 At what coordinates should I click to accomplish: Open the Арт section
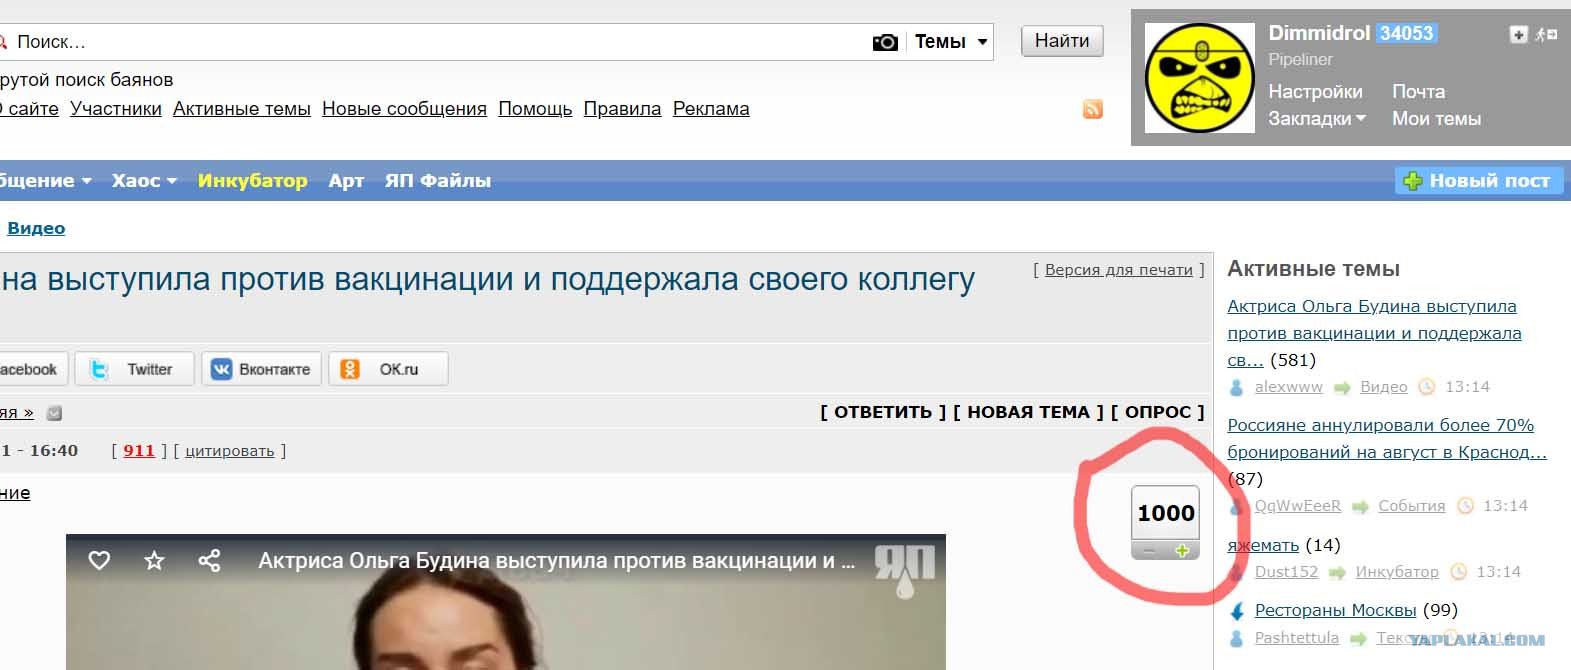[x=346, y=181]
